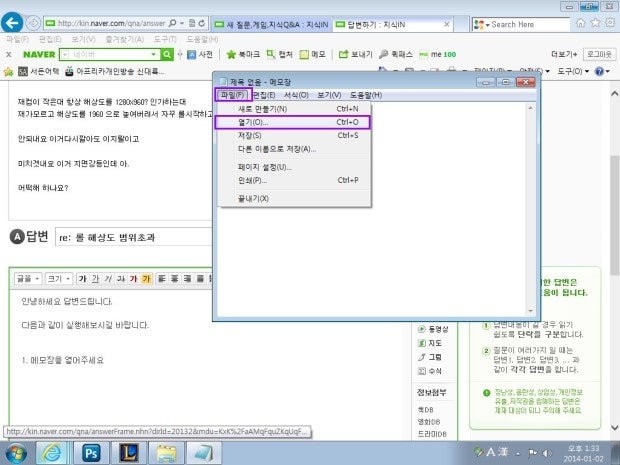Click Internet Explorer icon on taskbar

tap(50, 451)
